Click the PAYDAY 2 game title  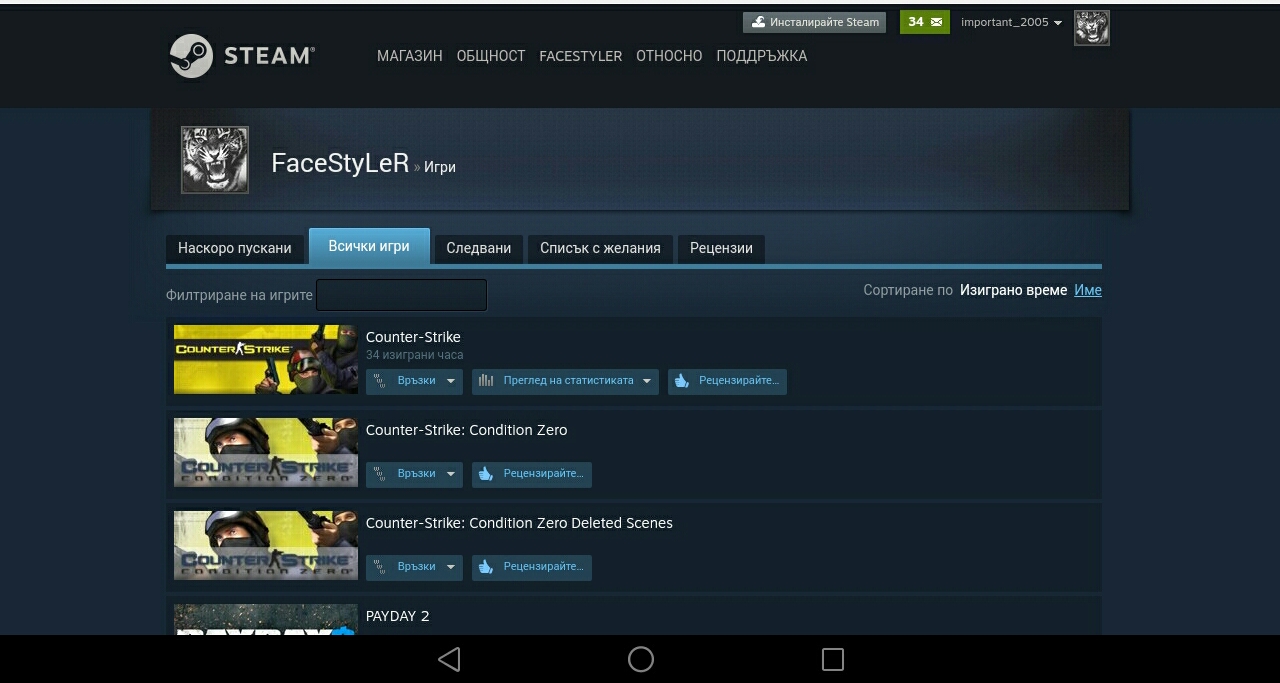pyautogui.click(x=398, y=616)
